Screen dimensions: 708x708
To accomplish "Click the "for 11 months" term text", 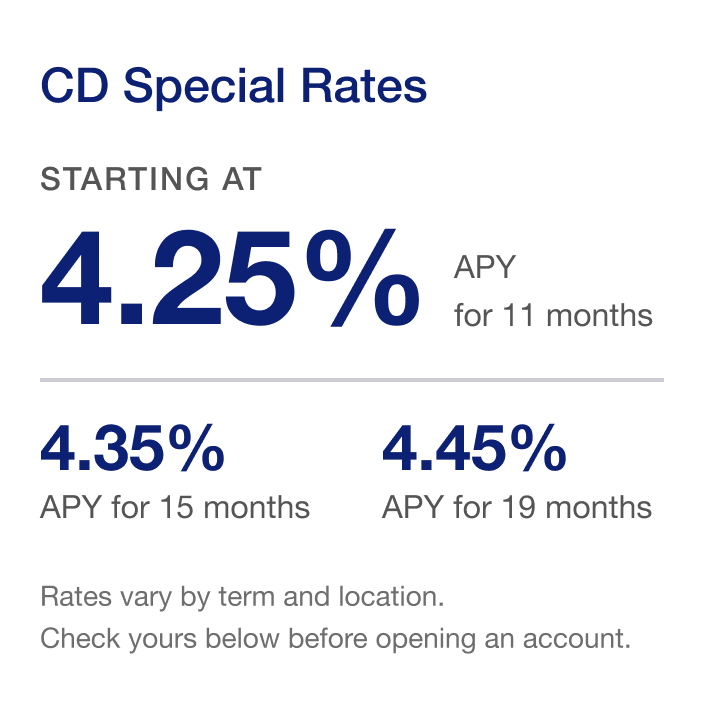I will pos(553,316).
